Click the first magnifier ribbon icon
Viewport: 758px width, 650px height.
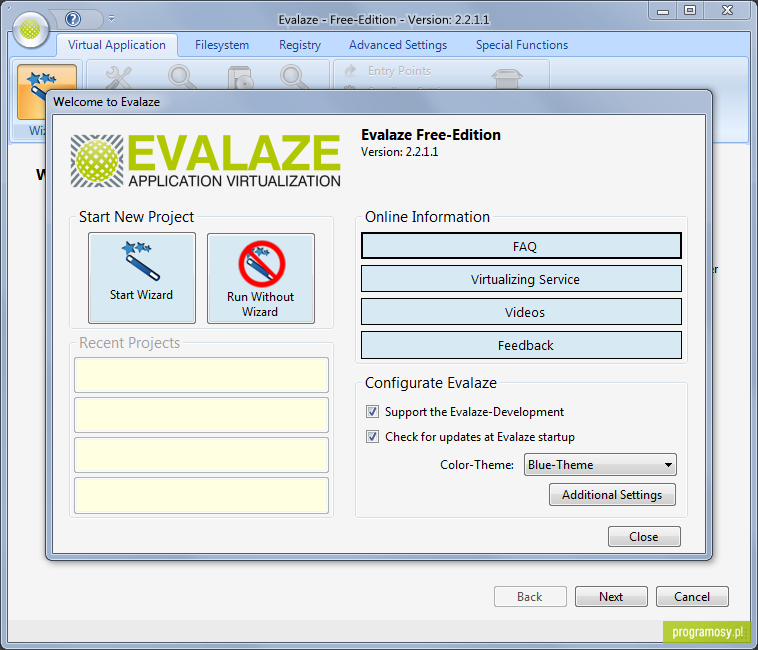click(x=181, y=77)
